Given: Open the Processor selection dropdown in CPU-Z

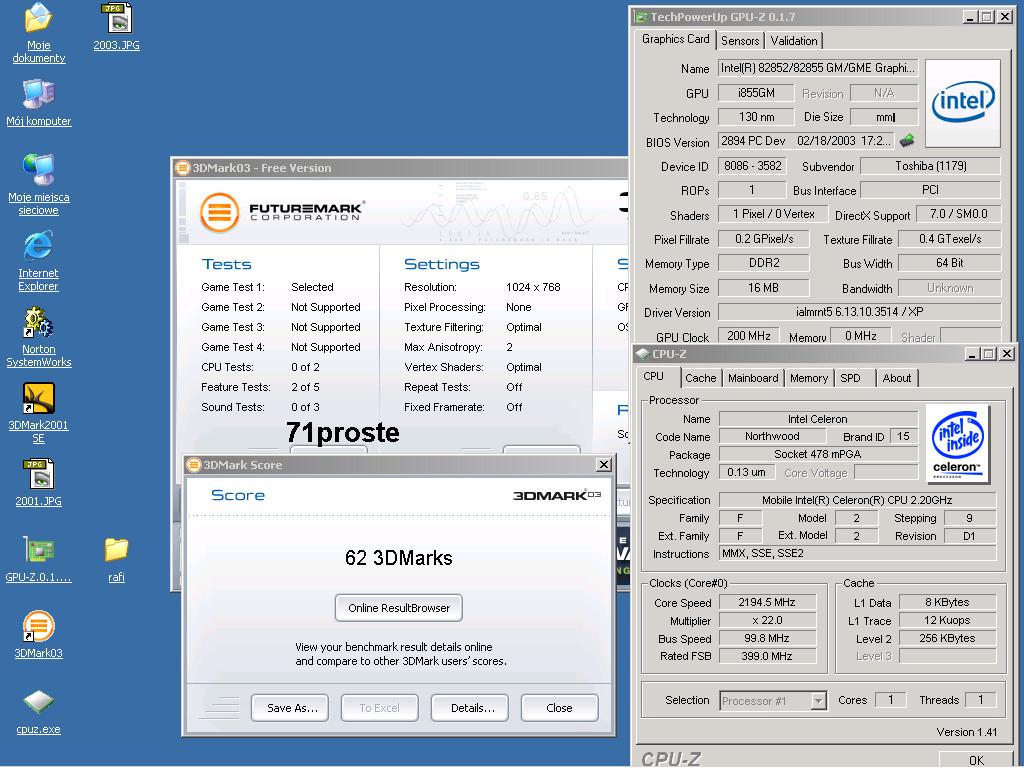Looking at the screenshot, I should pos(818,701).
